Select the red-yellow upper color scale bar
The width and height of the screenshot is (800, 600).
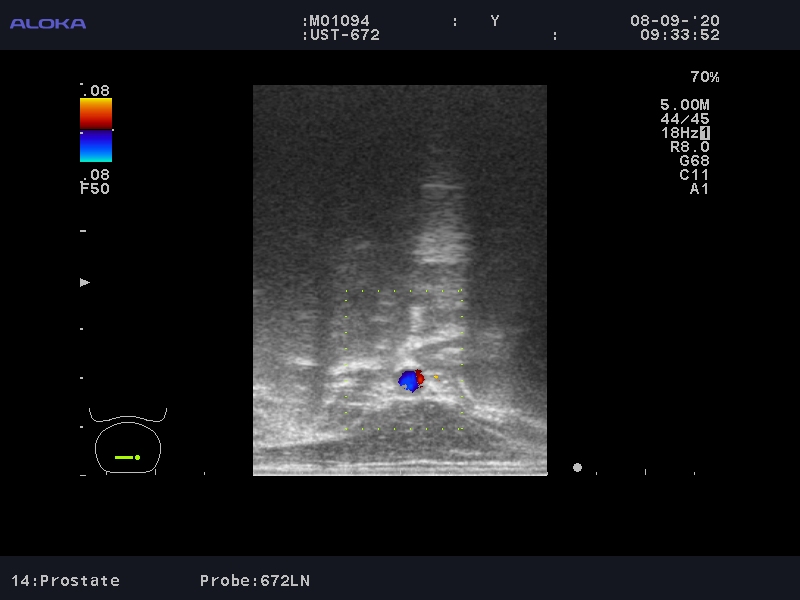pos(96,113)
